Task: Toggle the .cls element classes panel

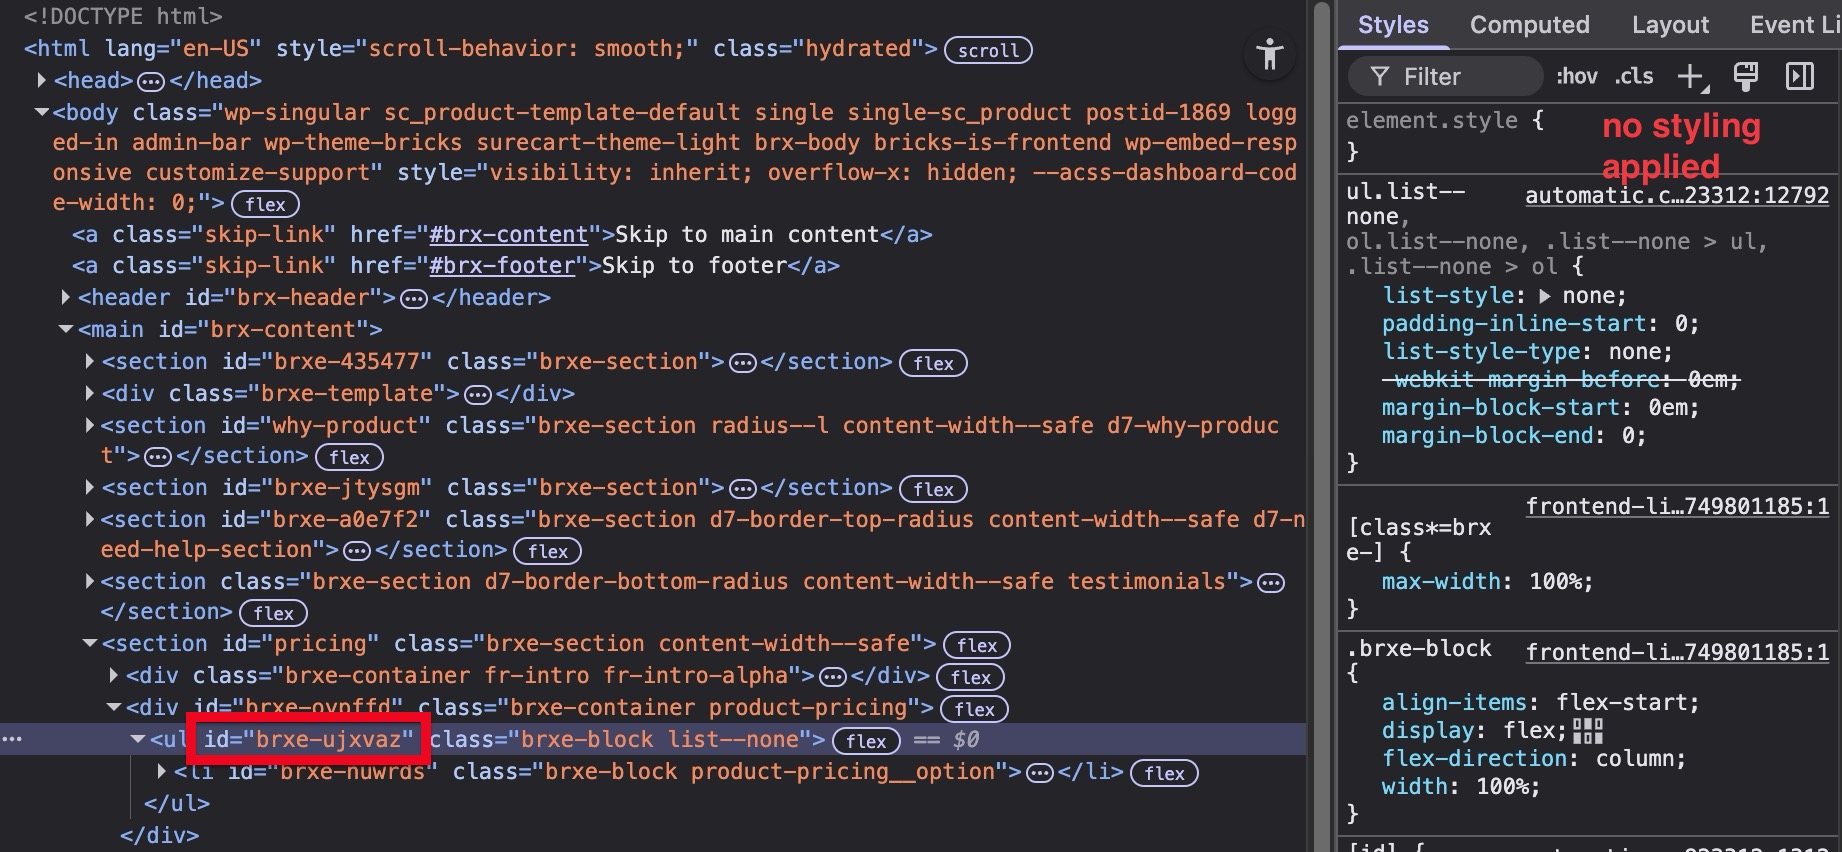Action: (x=1635, y=77)
